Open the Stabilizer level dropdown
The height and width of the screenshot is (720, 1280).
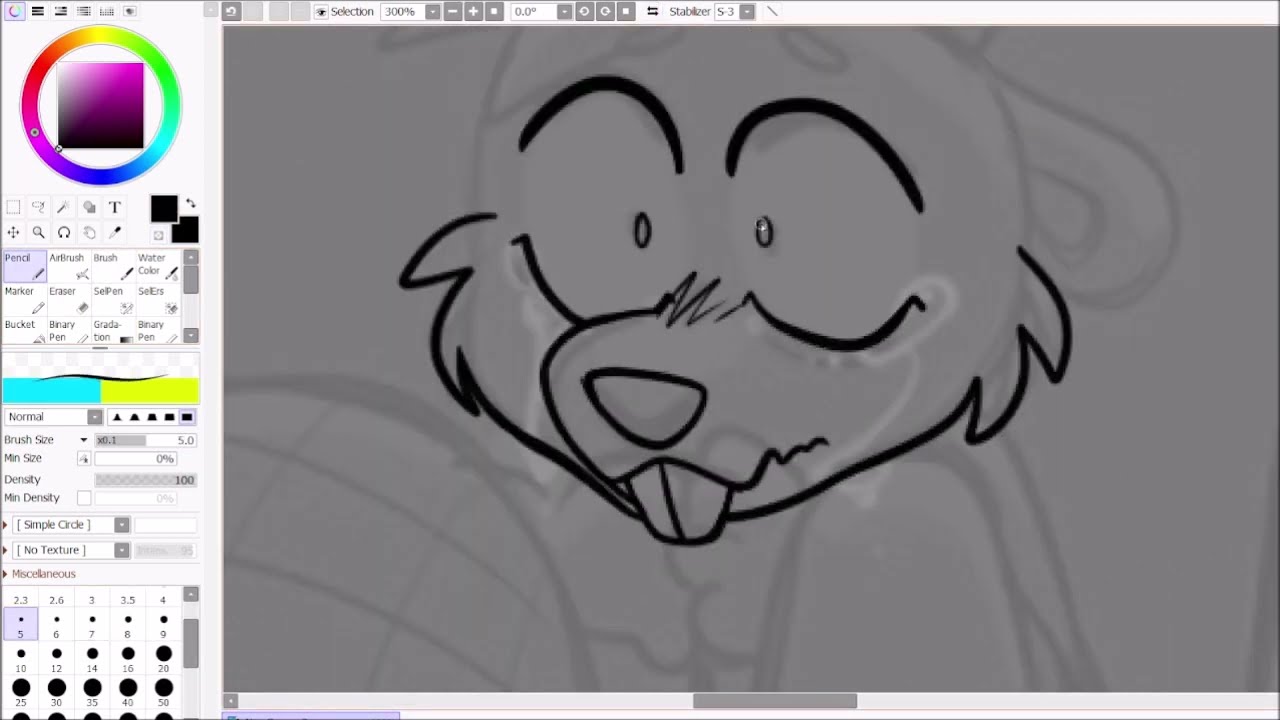(x=747, y=11)
